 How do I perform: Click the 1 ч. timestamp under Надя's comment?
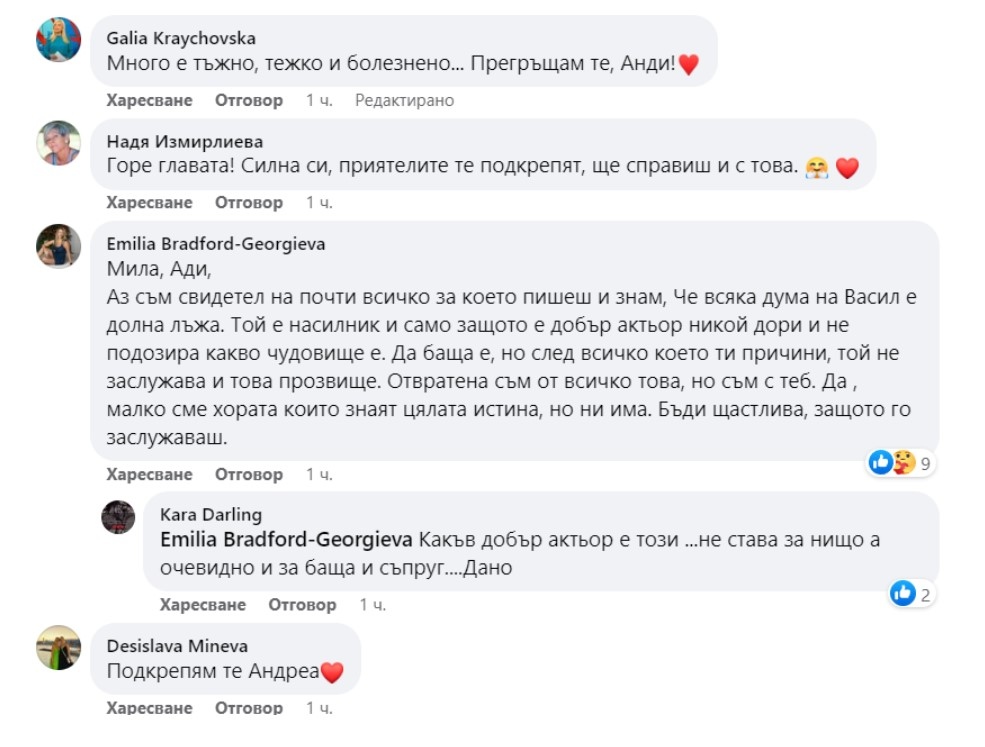pyautogui.click(x=319, y=202)
